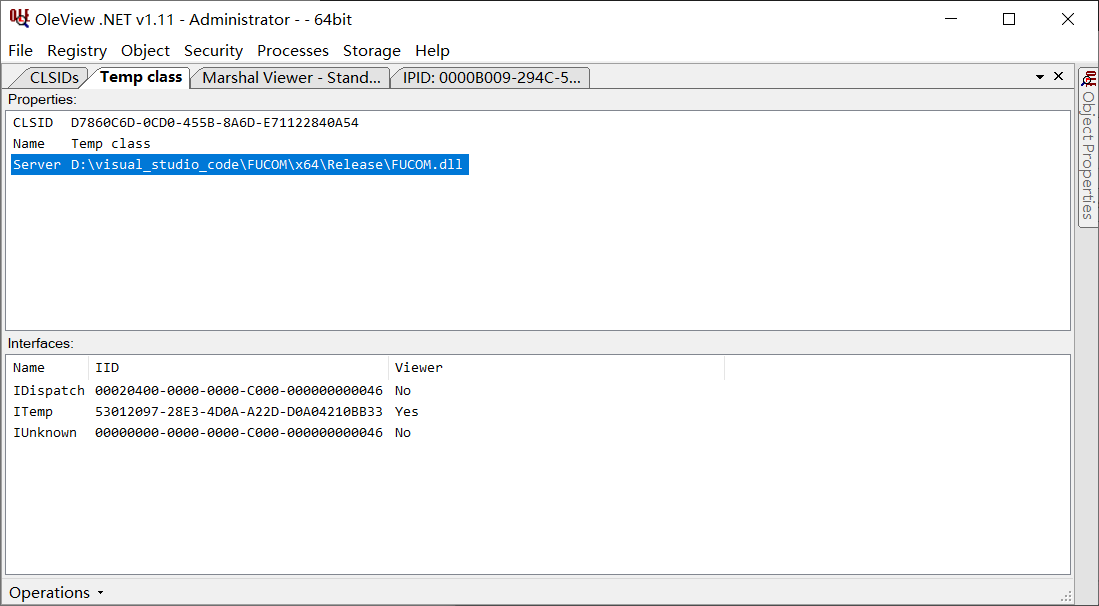Screen dimensions: 1099x606
Task: Open the File menu
Action: pyautogui.click(x=20, y=50)
